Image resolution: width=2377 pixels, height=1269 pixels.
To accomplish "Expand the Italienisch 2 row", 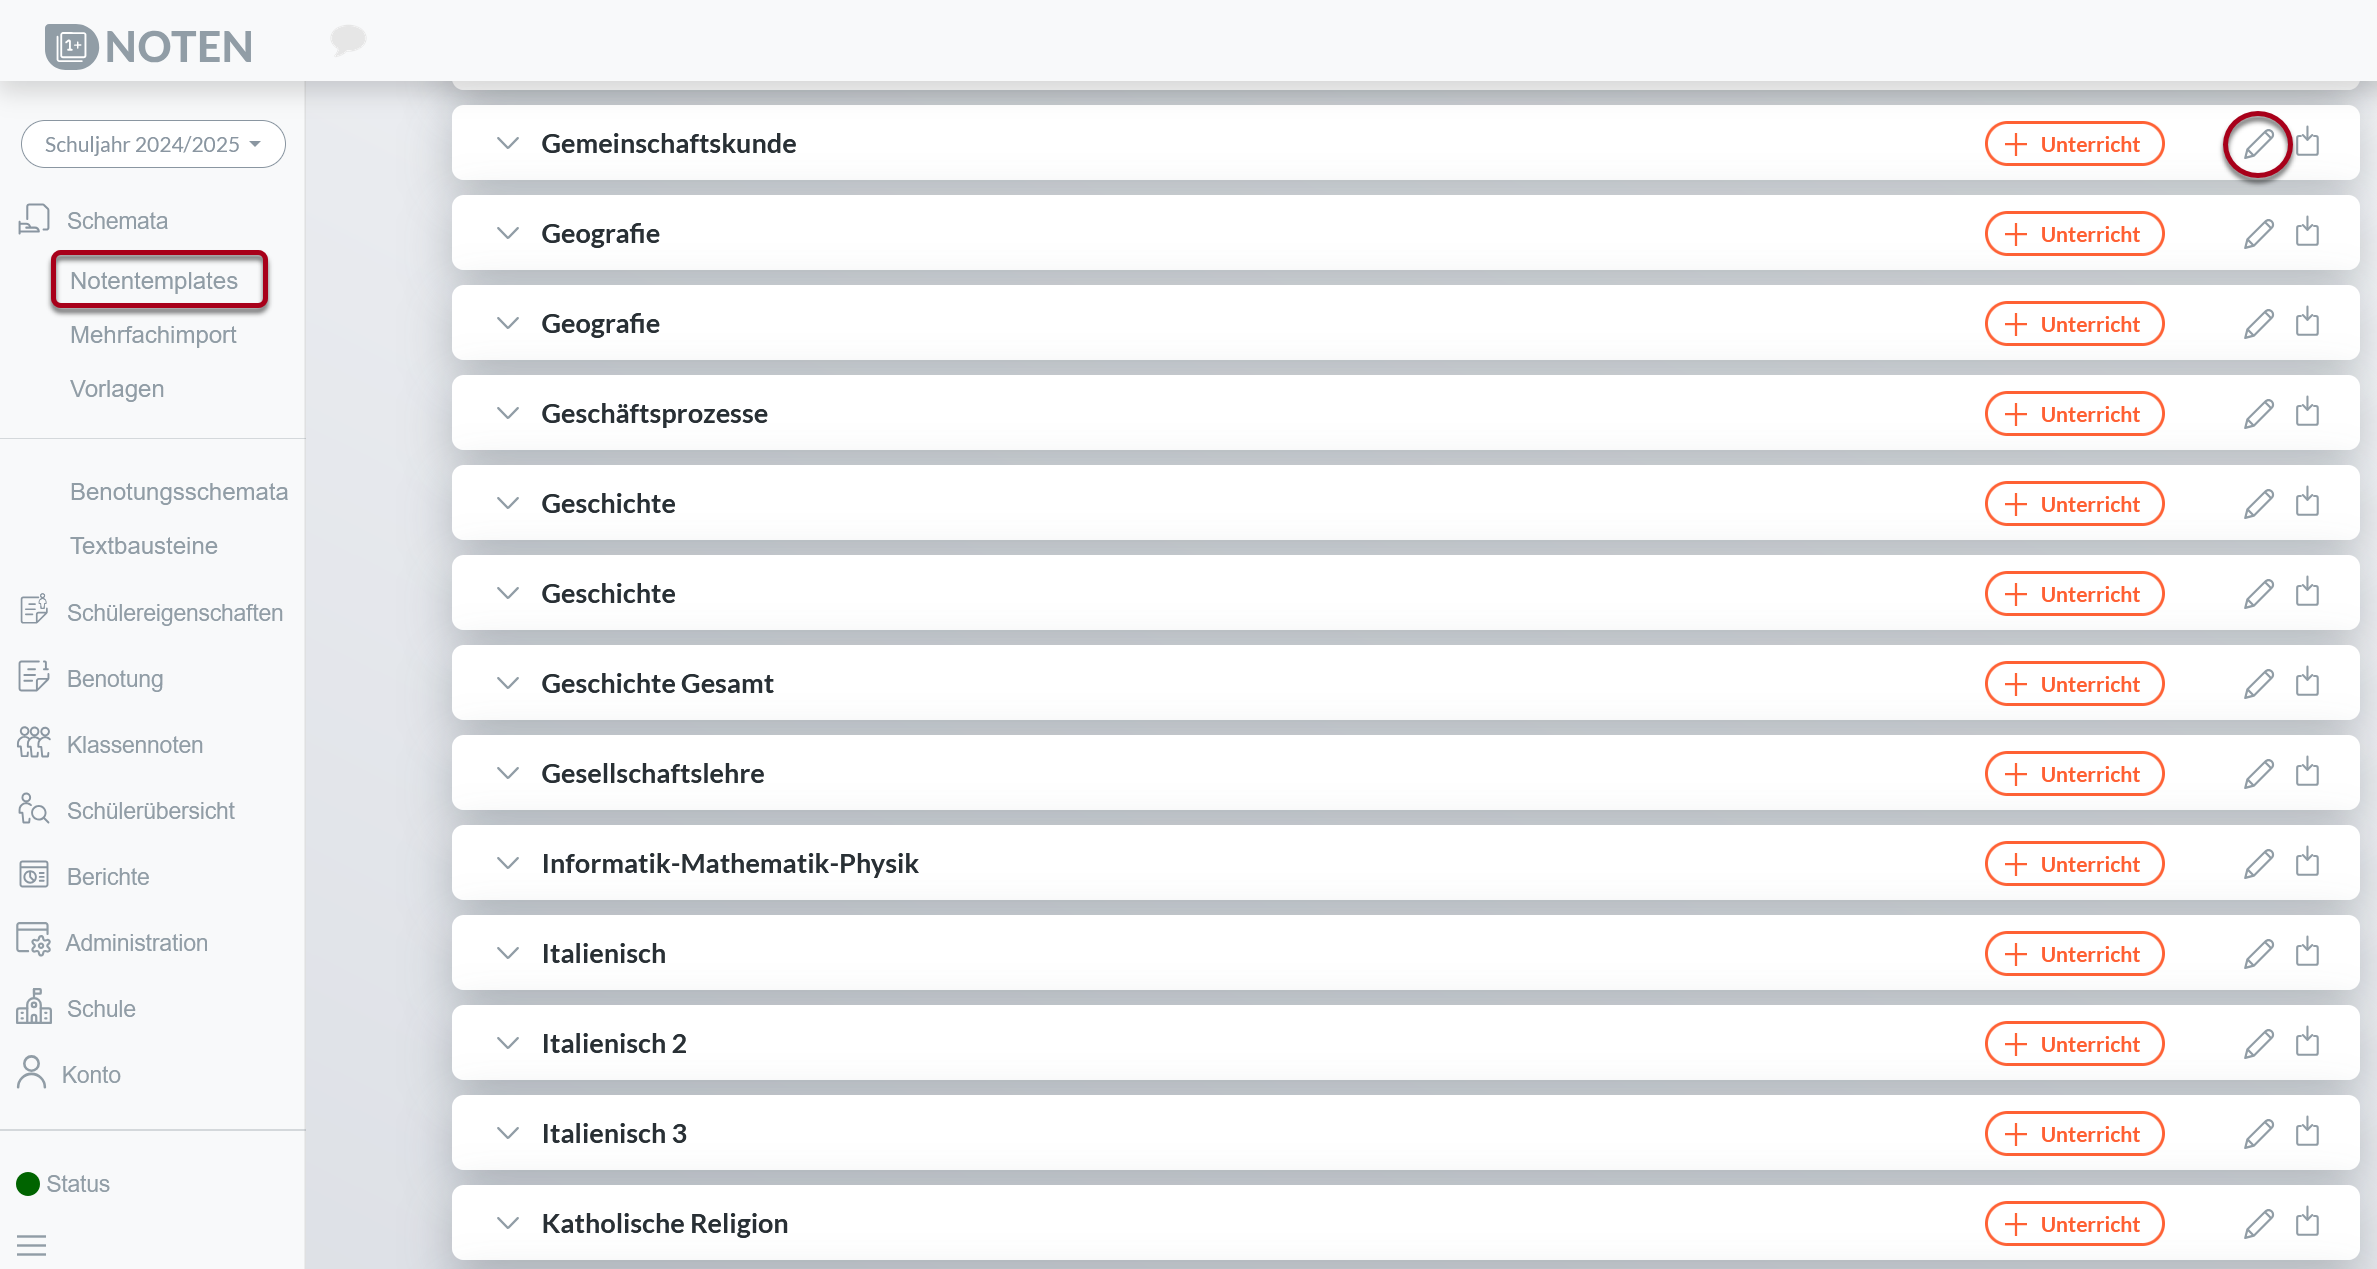I will tap(508, 1043).
